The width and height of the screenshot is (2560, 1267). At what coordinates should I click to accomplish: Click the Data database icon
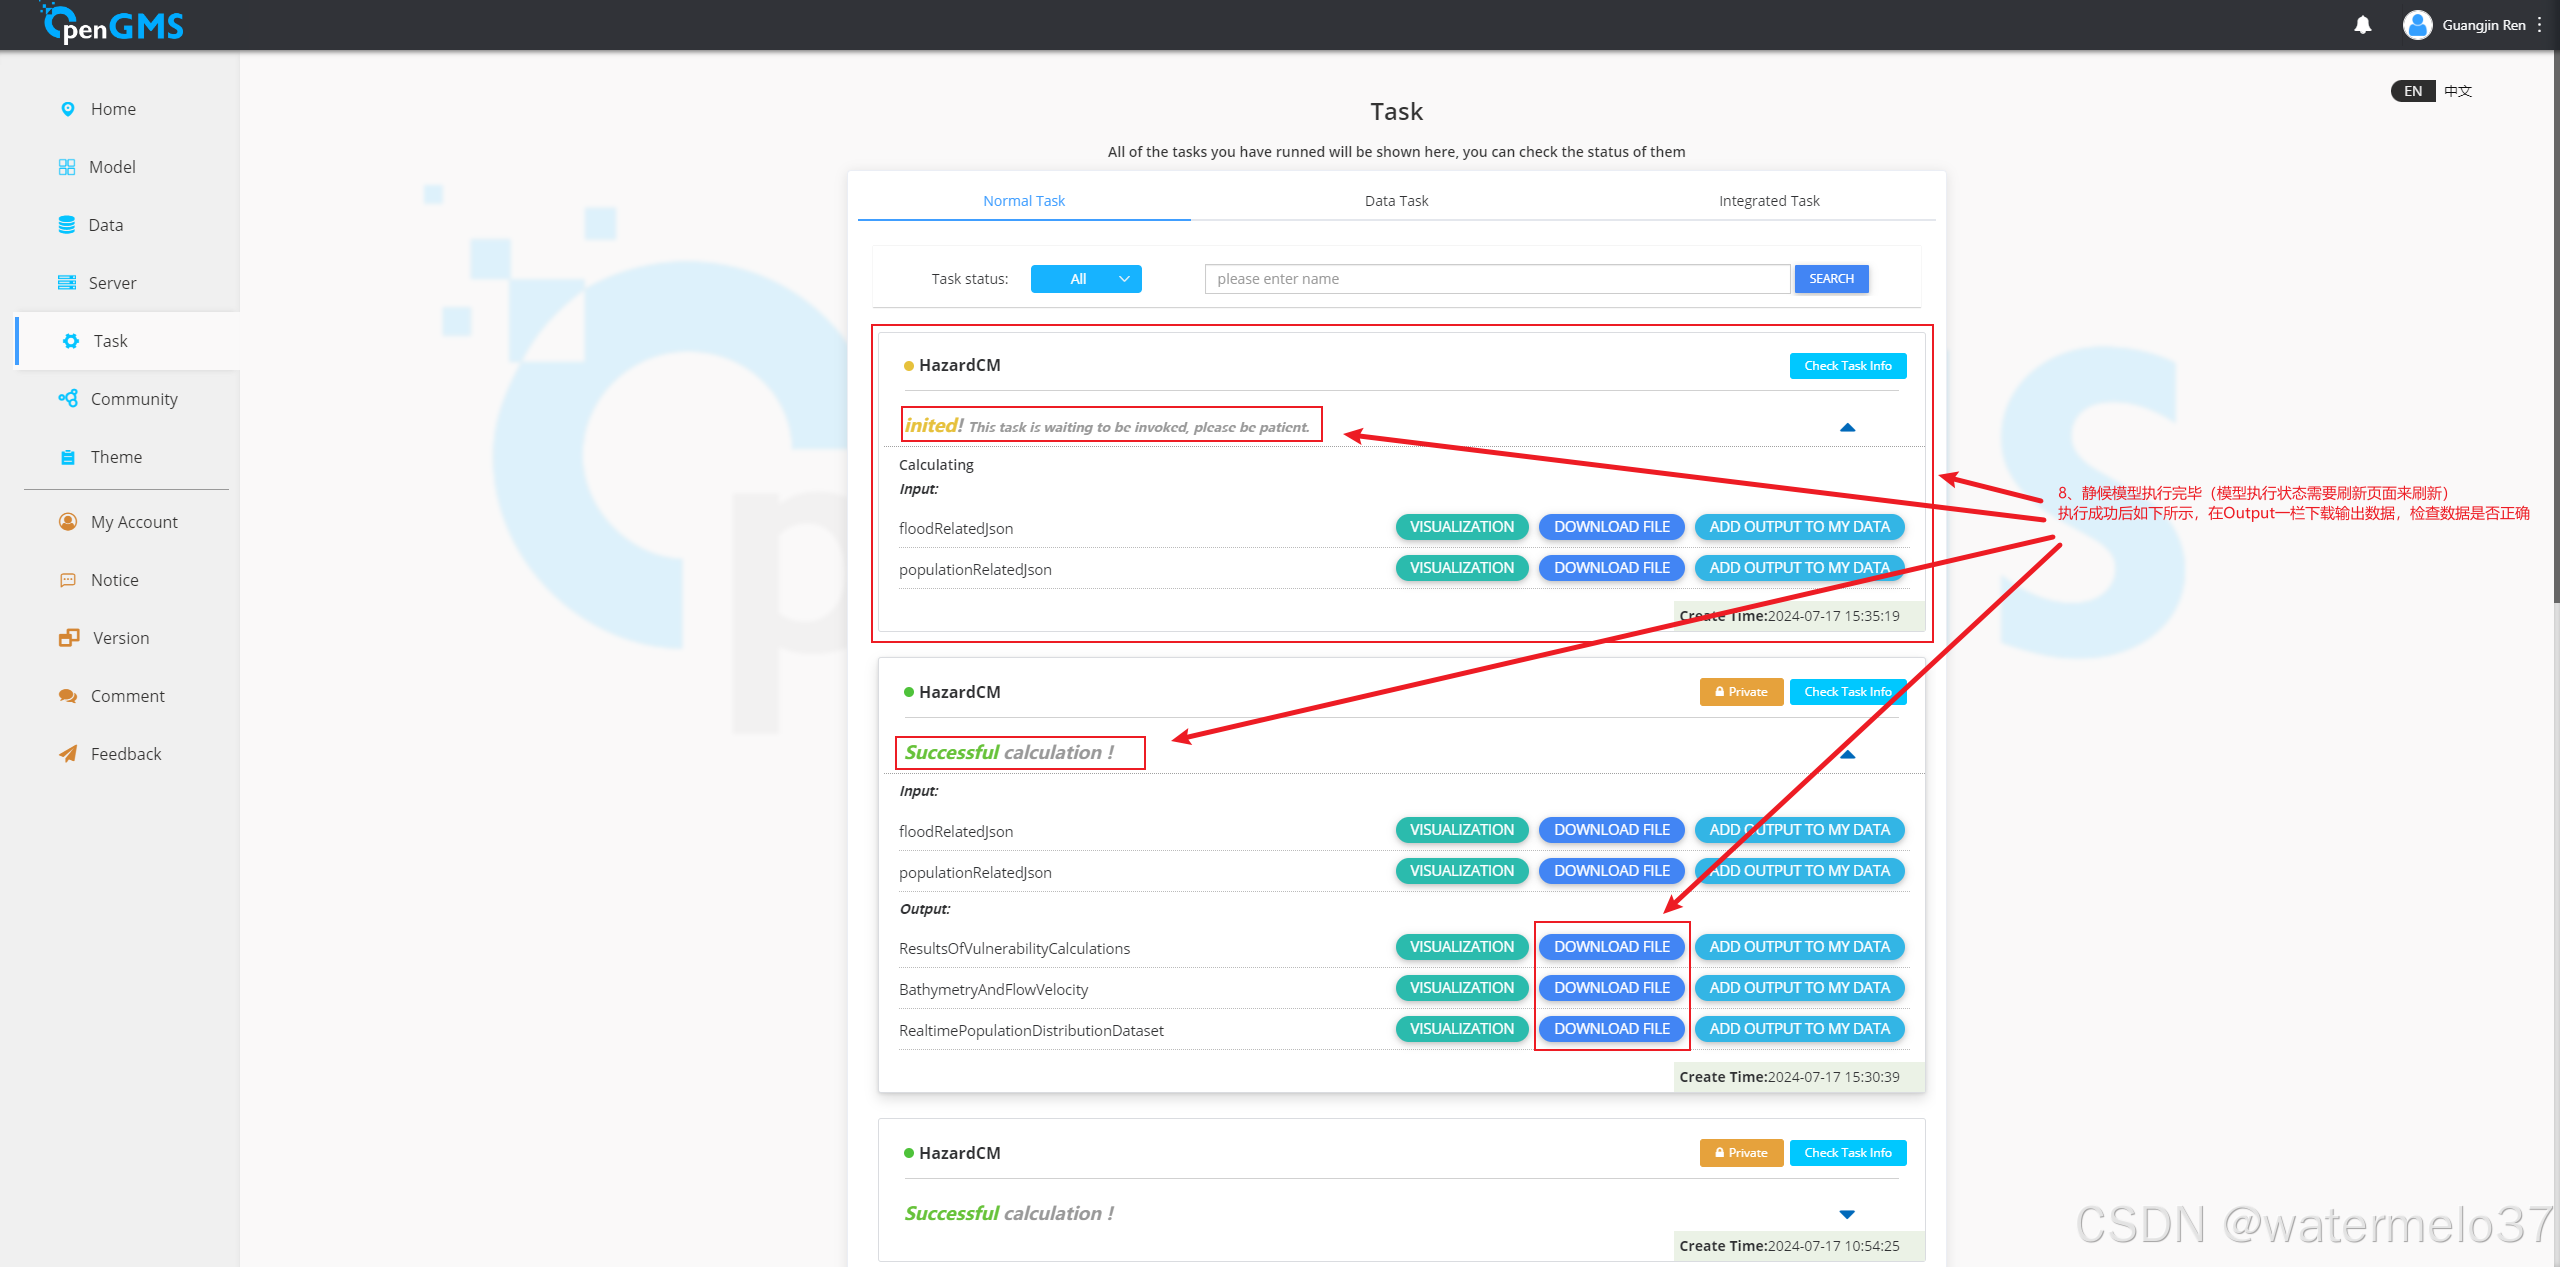pos(67,225)
